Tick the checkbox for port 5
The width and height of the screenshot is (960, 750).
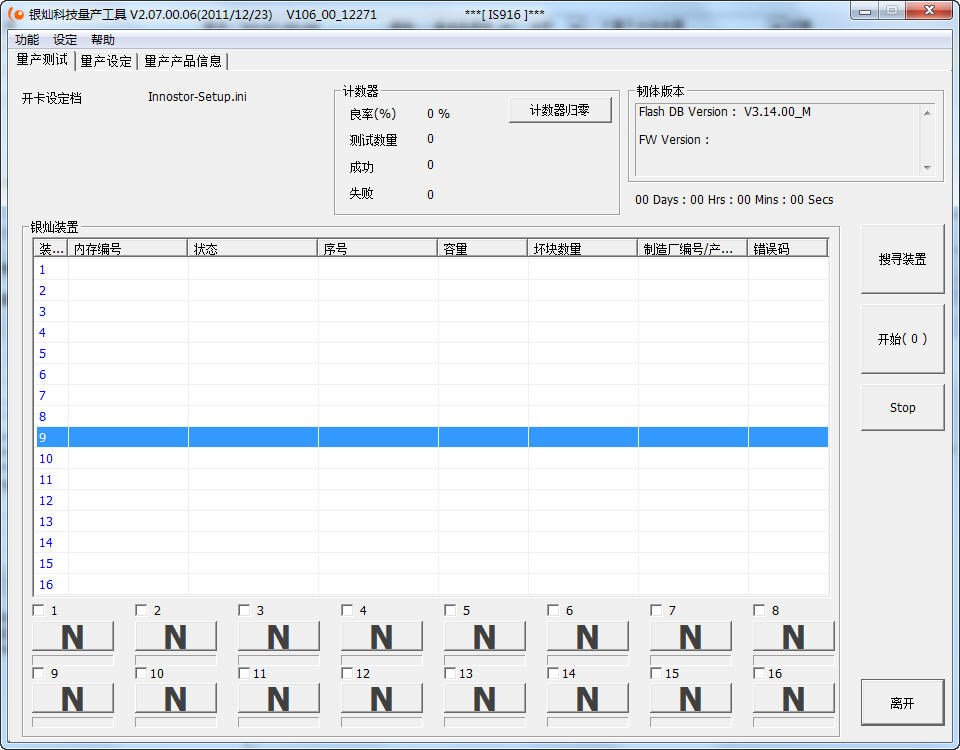coord(450,610)
